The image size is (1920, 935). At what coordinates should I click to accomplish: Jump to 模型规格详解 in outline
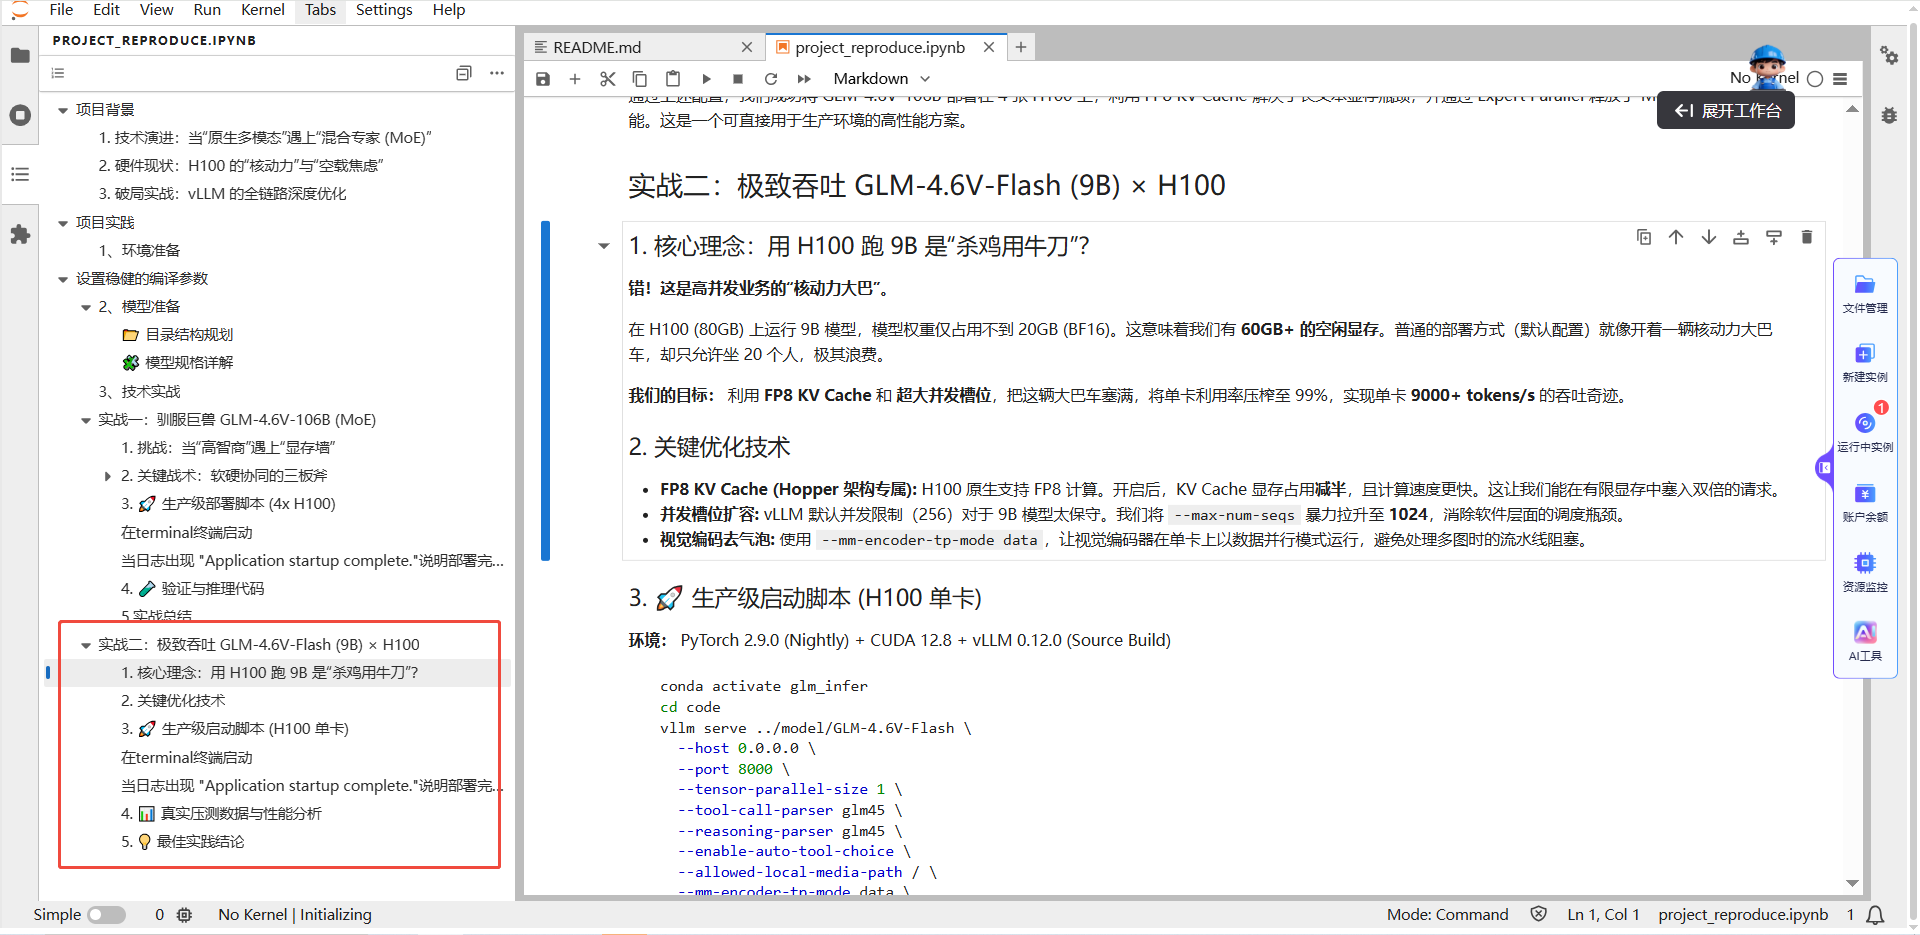tap(189, 363)
